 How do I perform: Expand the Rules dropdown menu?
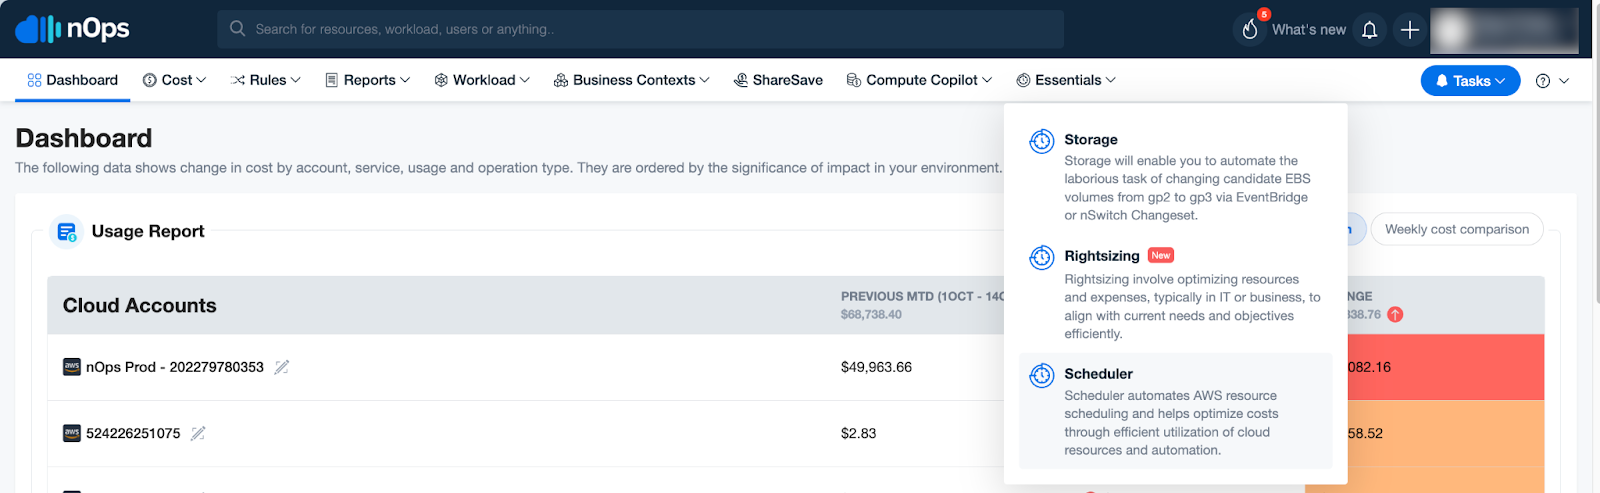(265, 80)
